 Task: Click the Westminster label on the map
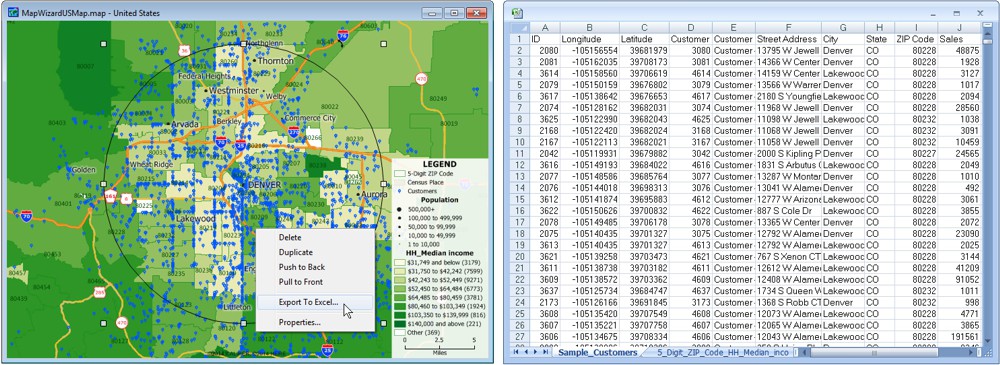click(x=233, y=91)
